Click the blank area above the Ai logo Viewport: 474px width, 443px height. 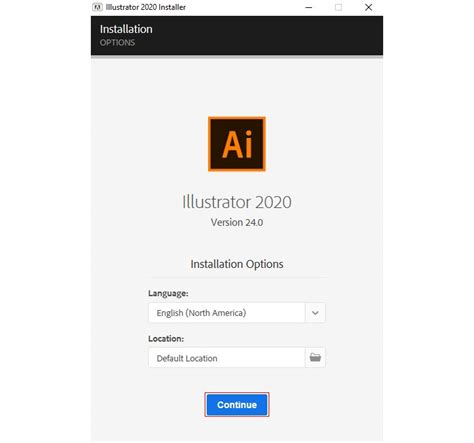(237, 87)
